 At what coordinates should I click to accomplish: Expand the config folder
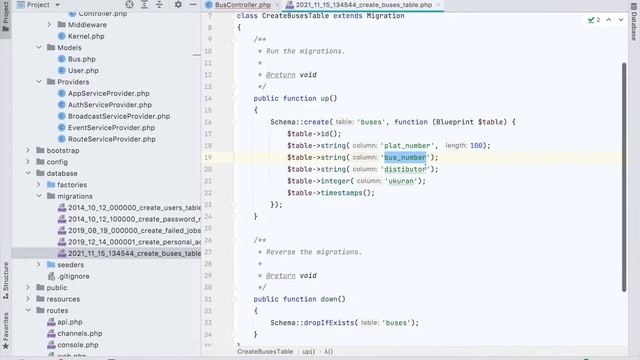pos(28,162)
